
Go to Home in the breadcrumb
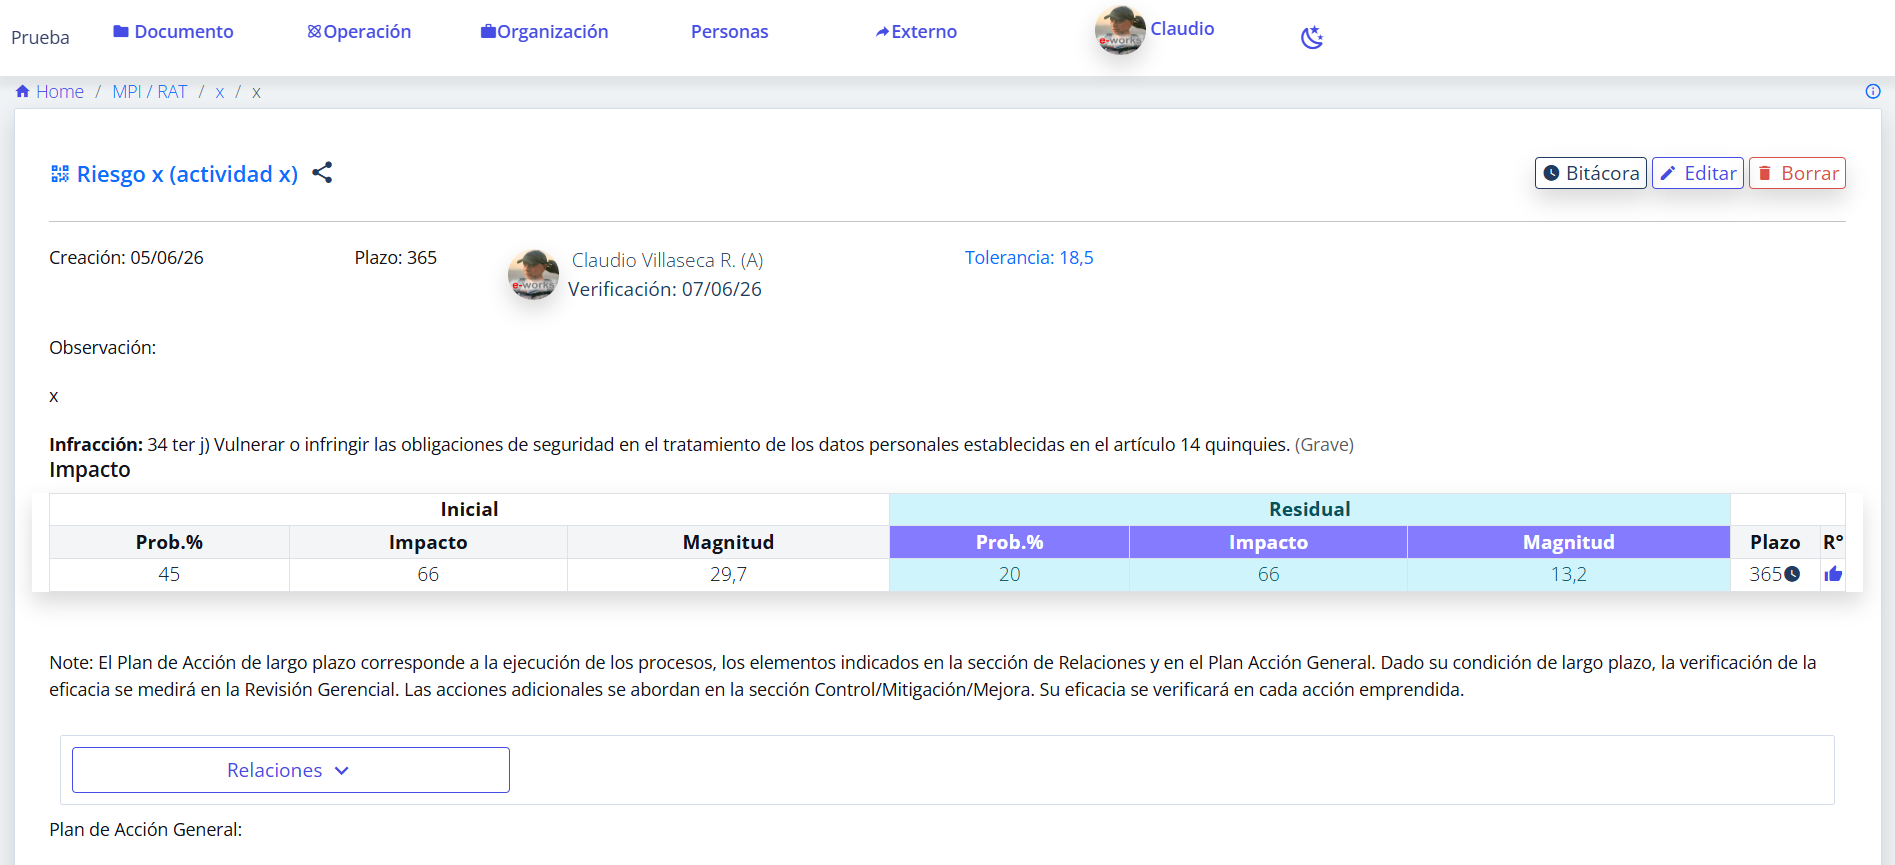[x=50, y=92]
